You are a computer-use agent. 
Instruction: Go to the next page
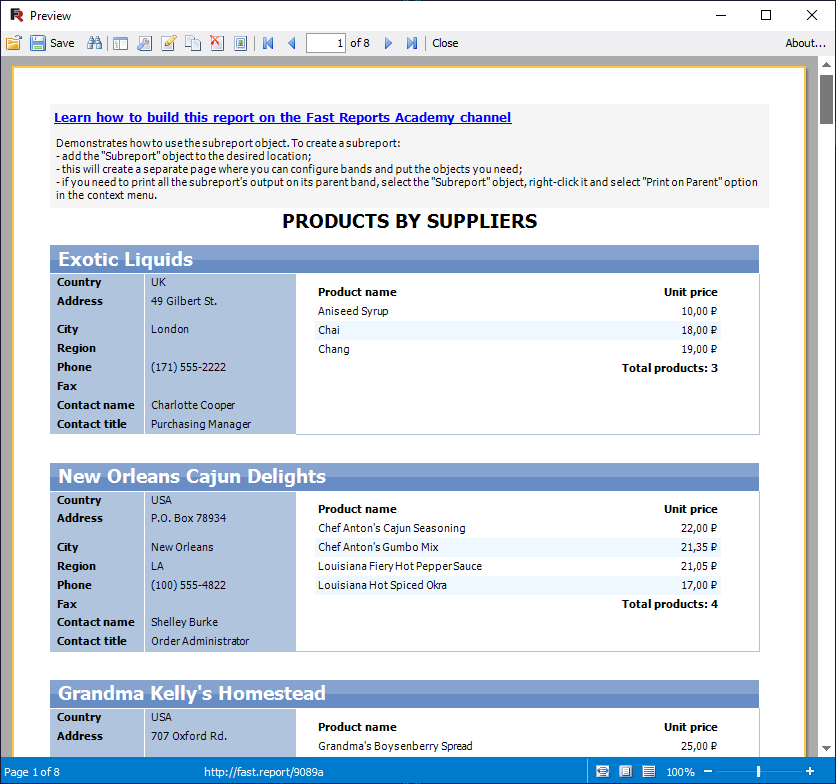tap(388, 43)
